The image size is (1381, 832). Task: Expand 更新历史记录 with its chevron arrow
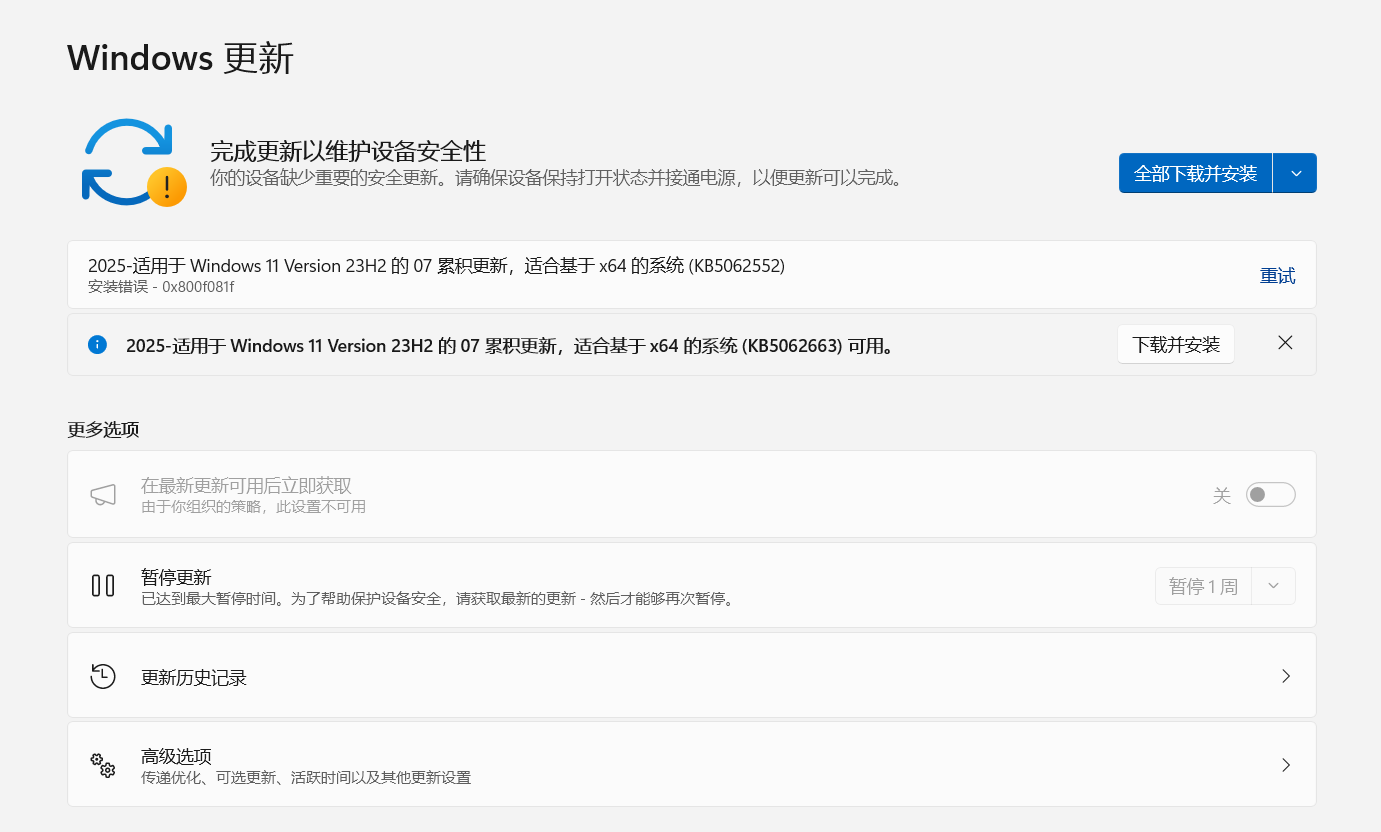coord(1286,676)
